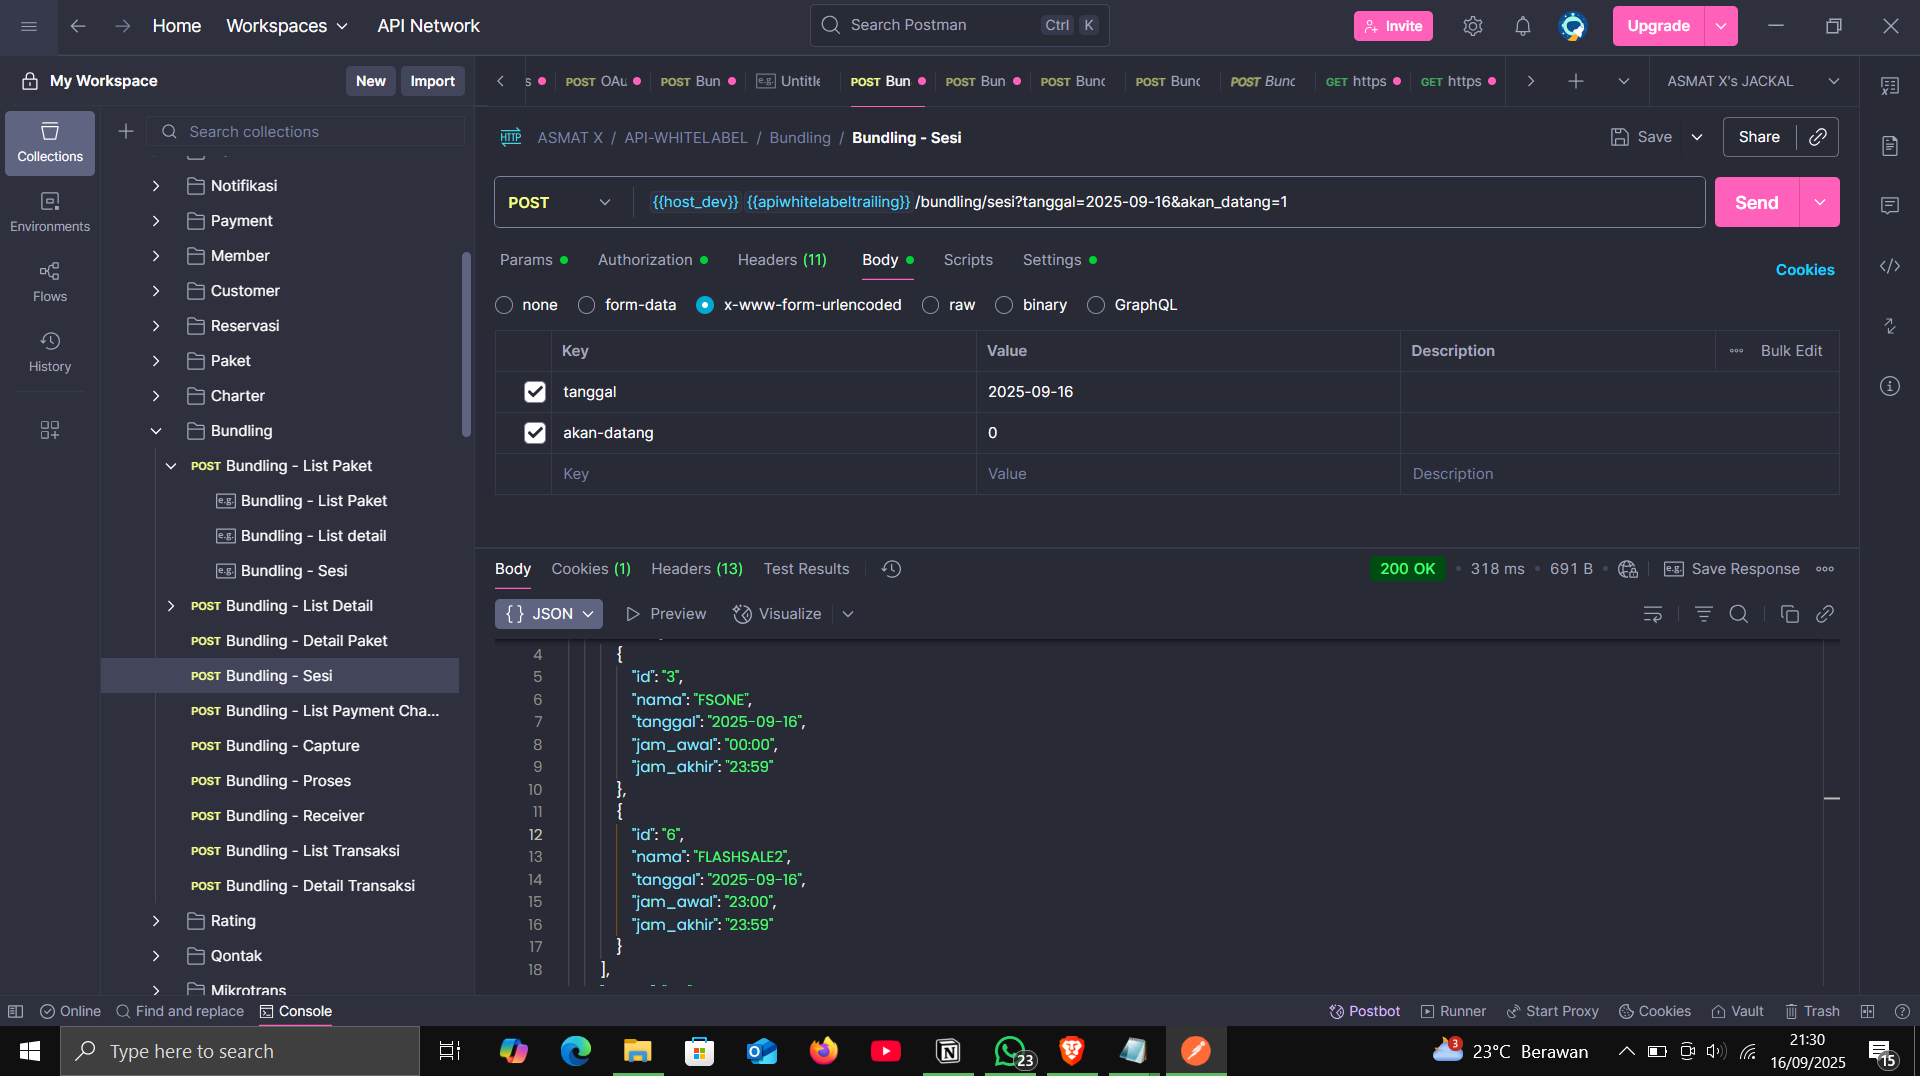Open the Console in the status bar
This screenshot has height=1076, width=1920.
click(295, 1011)
